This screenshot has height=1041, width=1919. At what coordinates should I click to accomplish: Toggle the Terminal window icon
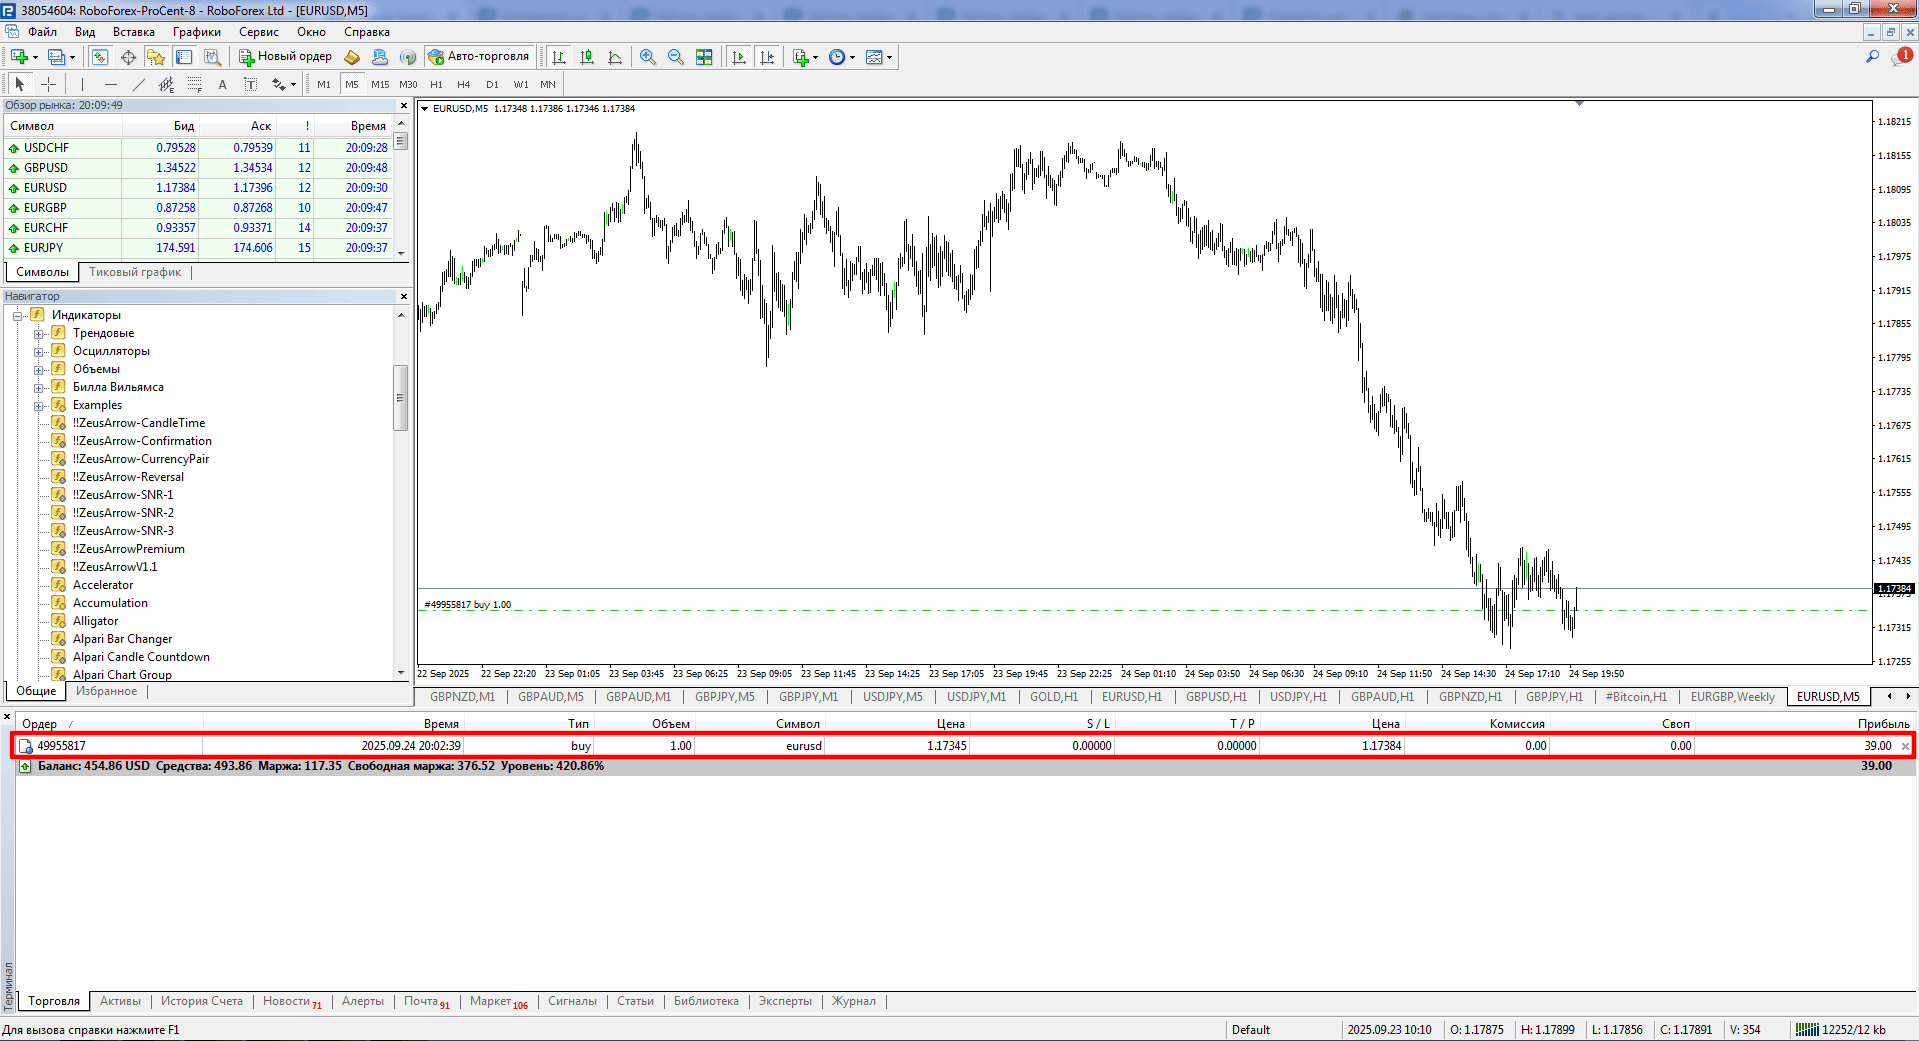[184, 57]
